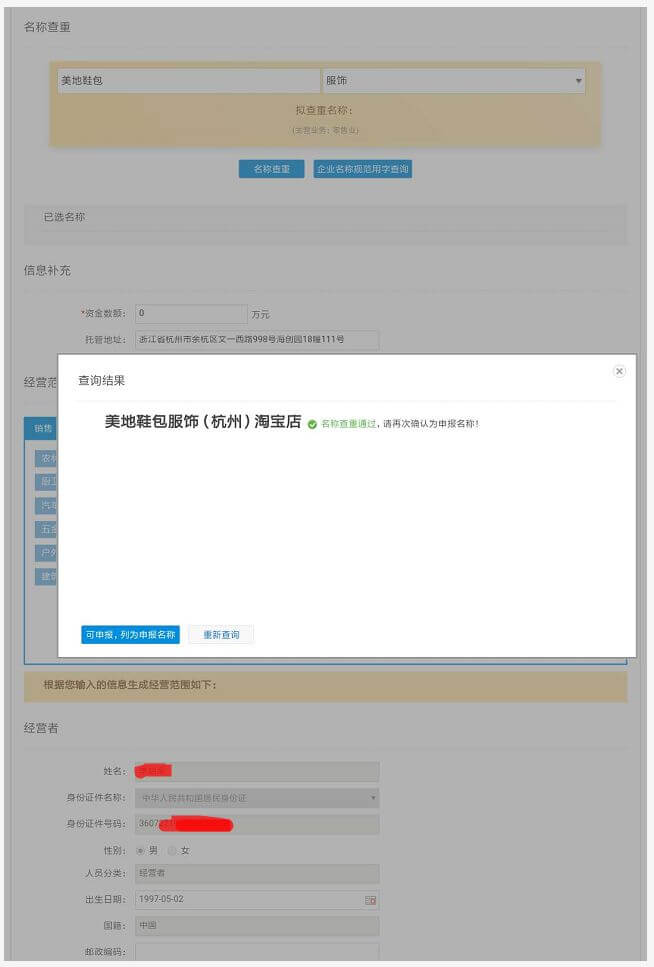The height and width of the screenshot is (967, 654).
Task: Click the 已选名称 section
Action: [x=326, y=224]
